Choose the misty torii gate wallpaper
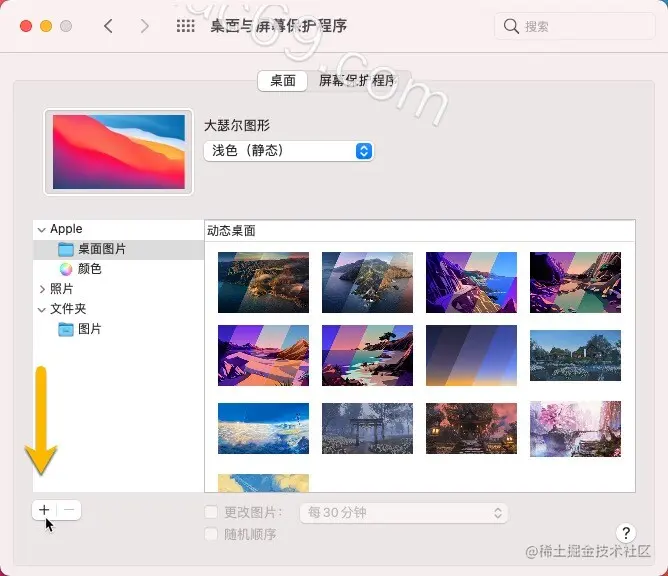This screenshot has height=576, width=668. pyautogui.click(x=367, y=428)
